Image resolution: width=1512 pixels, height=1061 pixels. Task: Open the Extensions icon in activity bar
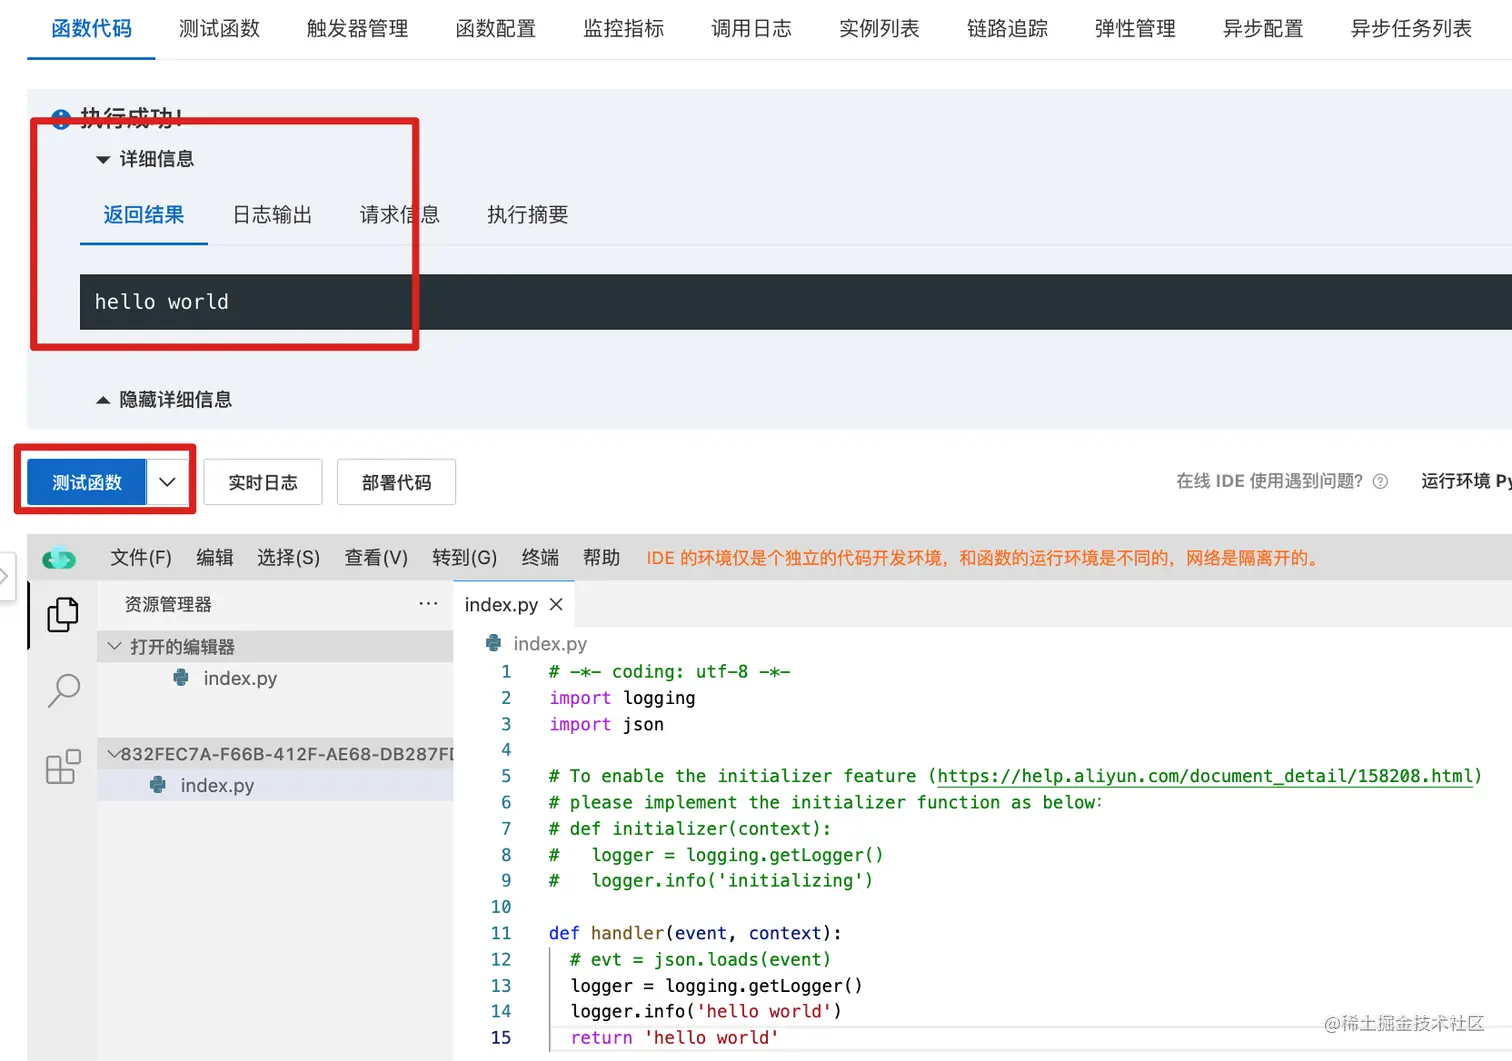63,767
